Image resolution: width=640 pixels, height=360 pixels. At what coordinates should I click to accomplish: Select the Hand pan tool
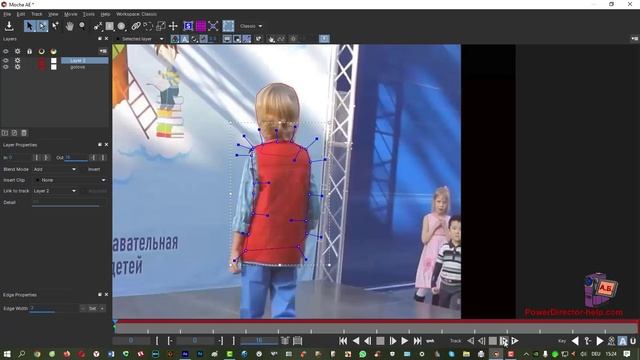click(x=70, y=26)
